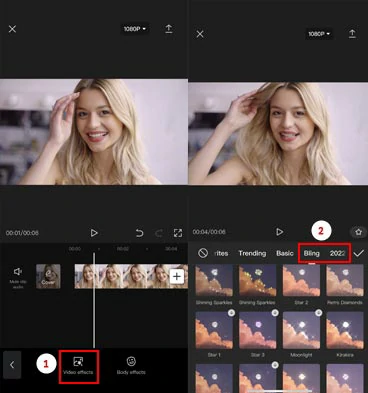The image size is (368, 393).
Task: Undo the last edit
Action: coord(139,233)
